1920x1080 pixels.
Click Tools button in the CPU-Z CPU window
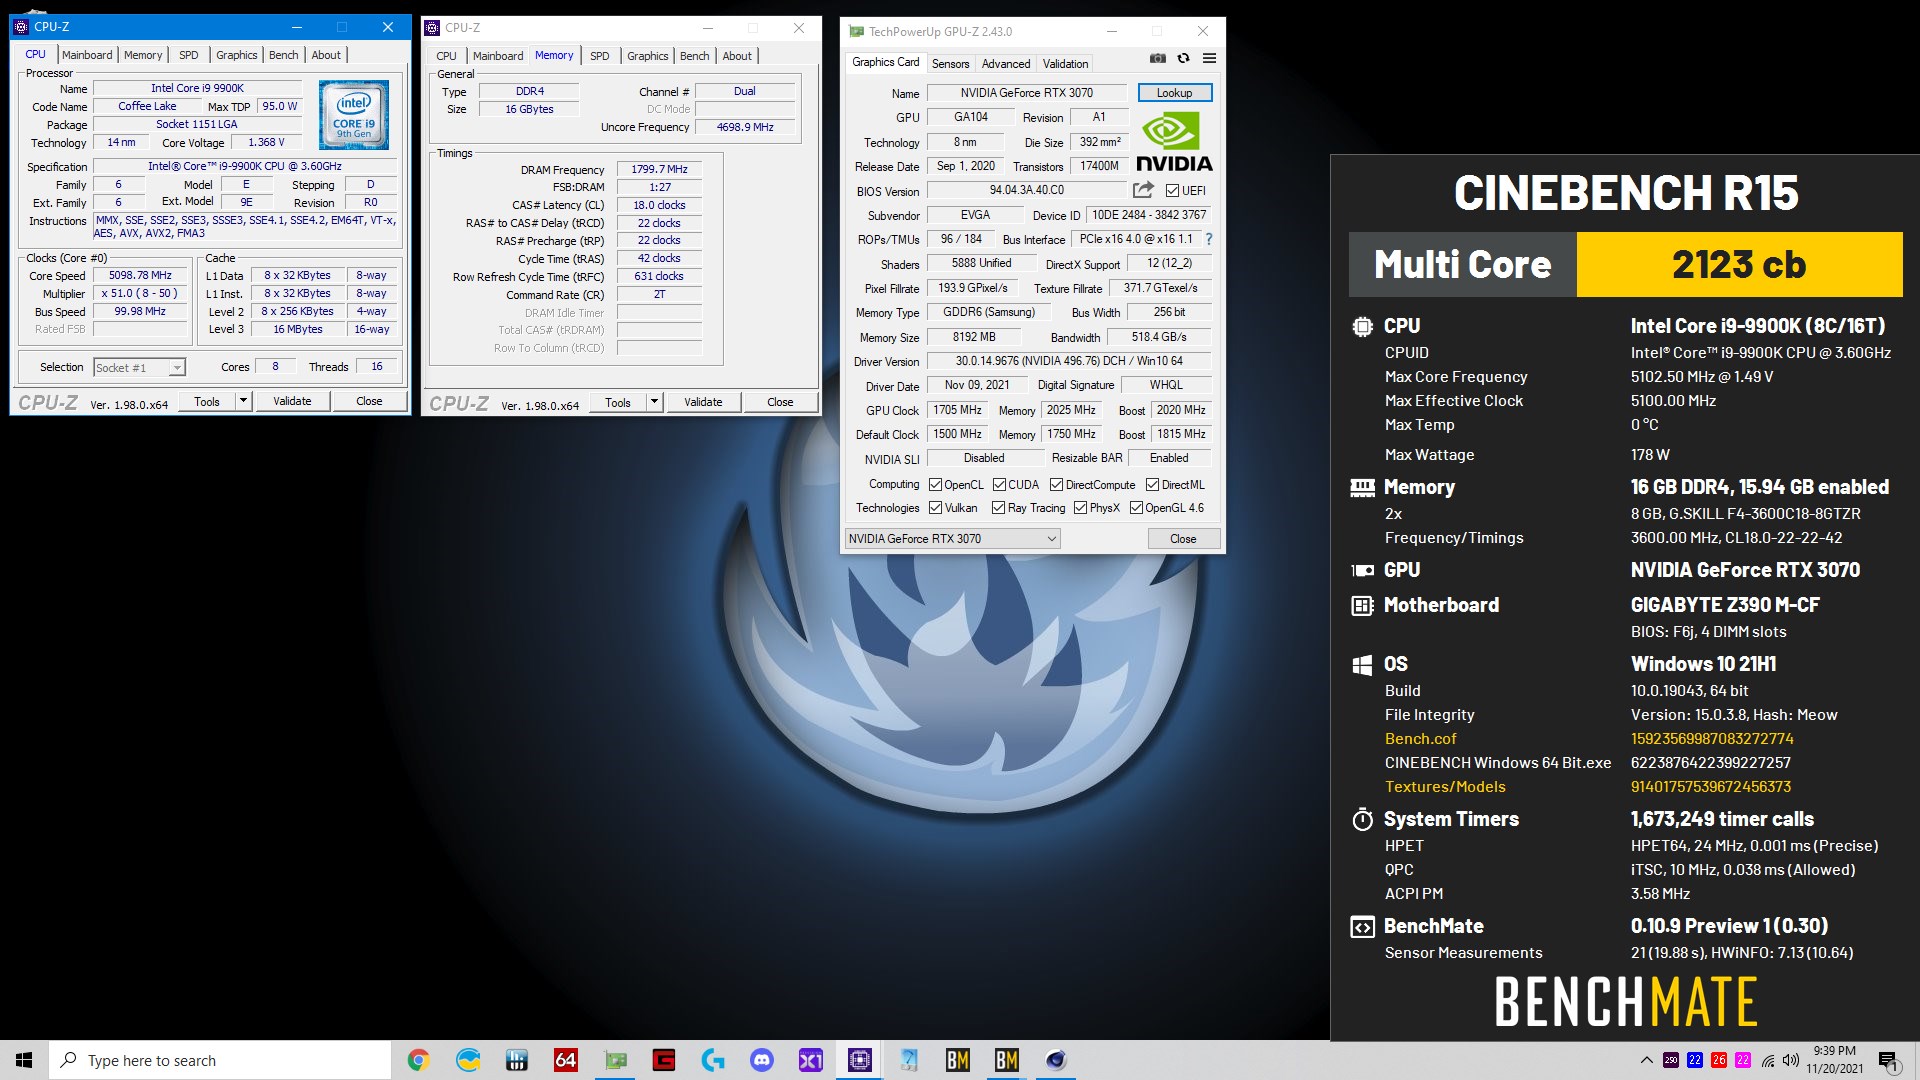point(207,401)
